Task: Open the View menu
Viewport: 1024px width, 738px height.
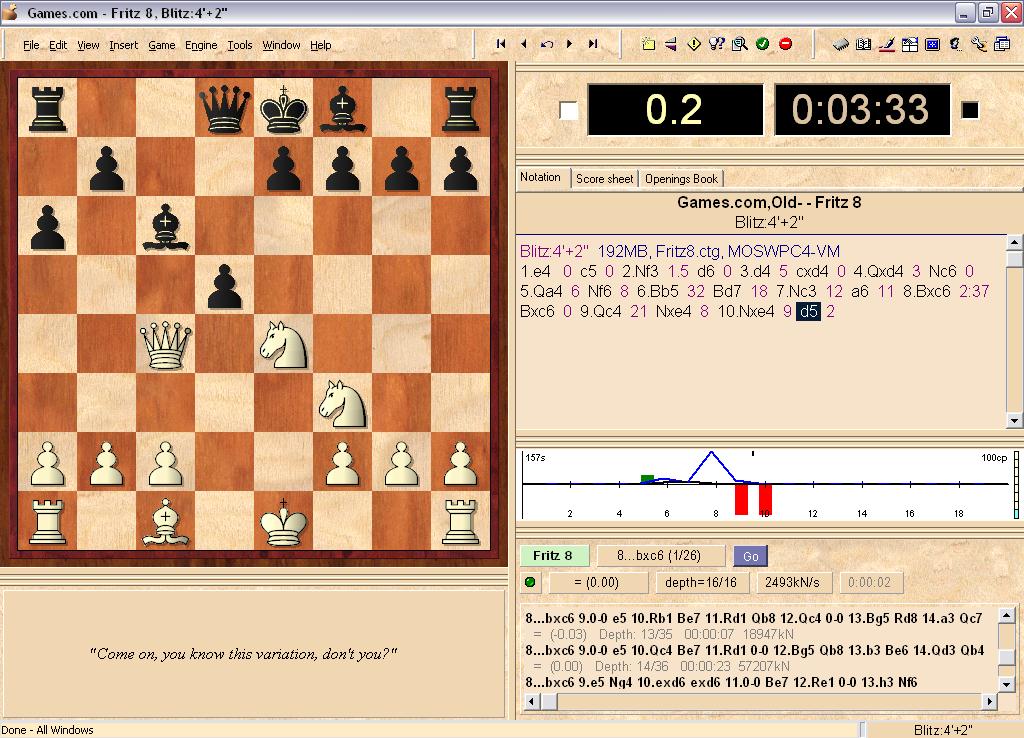Action: (x=88, y=45)
